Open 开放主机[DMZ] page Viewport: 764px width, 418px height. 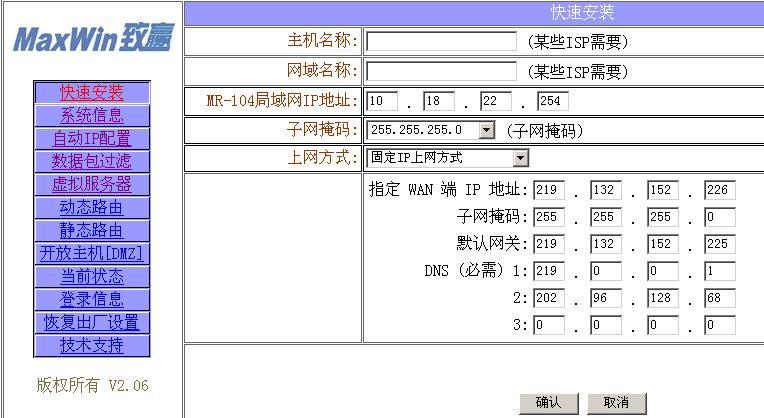coord(91,253)
